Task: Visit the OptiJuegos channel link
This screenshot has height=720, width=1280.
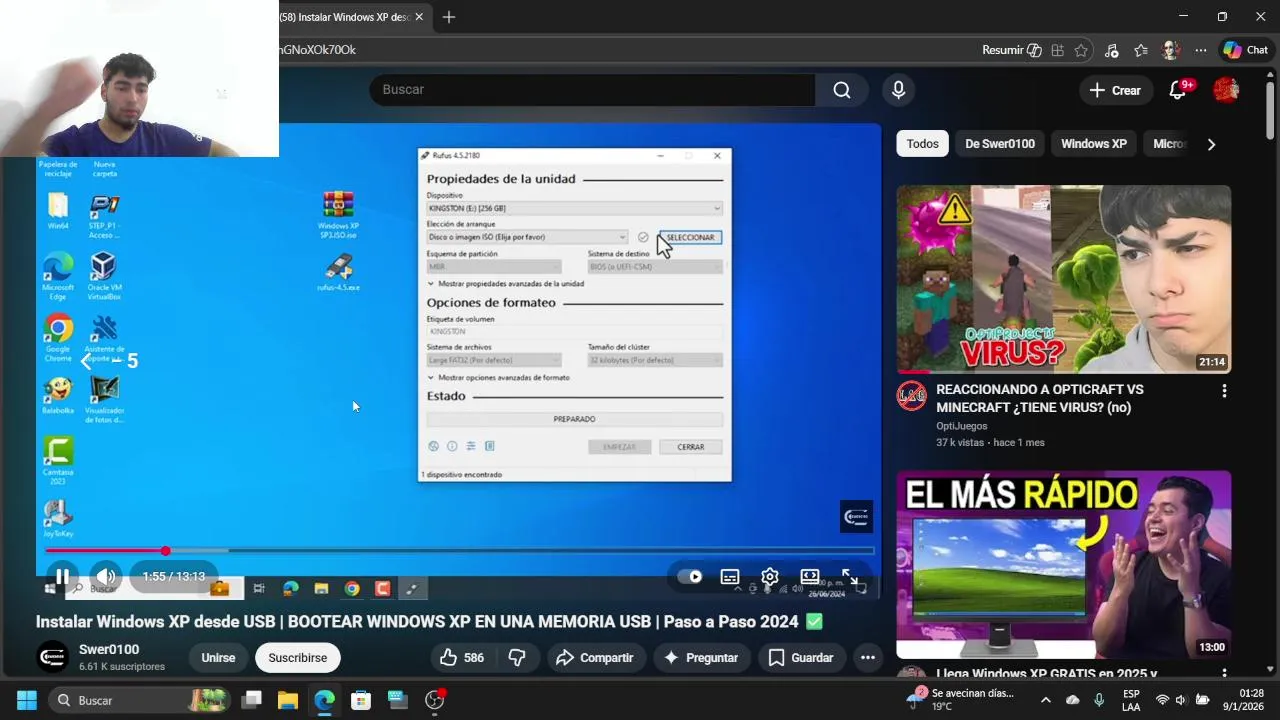Action: pos(962,426)
